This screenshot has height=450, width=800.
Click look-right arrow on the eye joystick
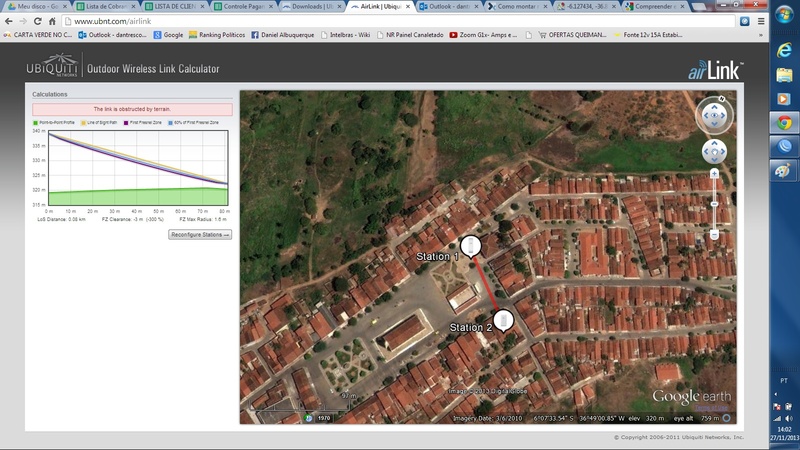(x=723, y=115)
